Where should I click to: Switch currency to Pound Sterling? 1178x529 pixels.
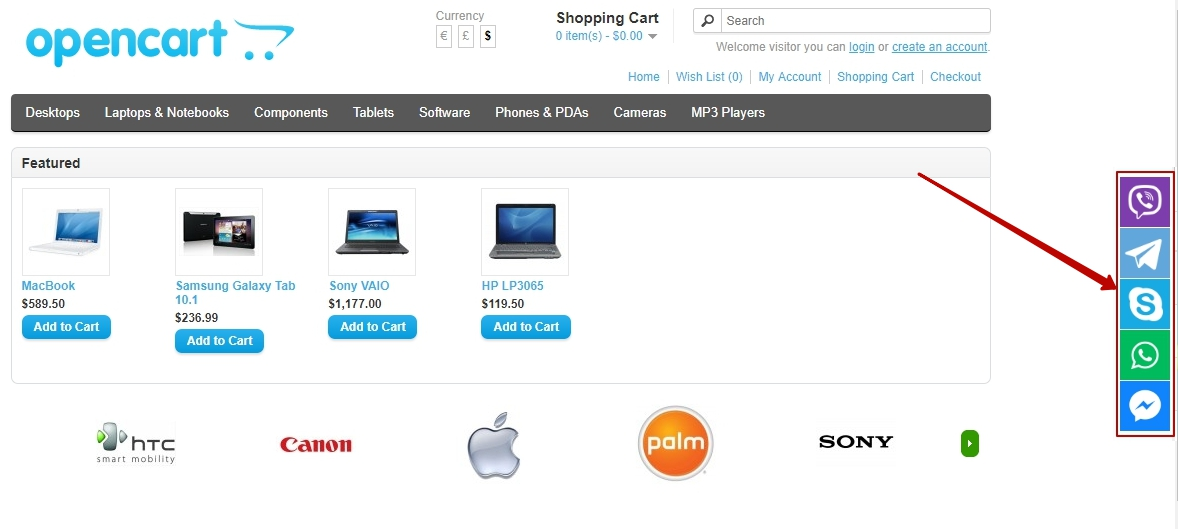466,36
